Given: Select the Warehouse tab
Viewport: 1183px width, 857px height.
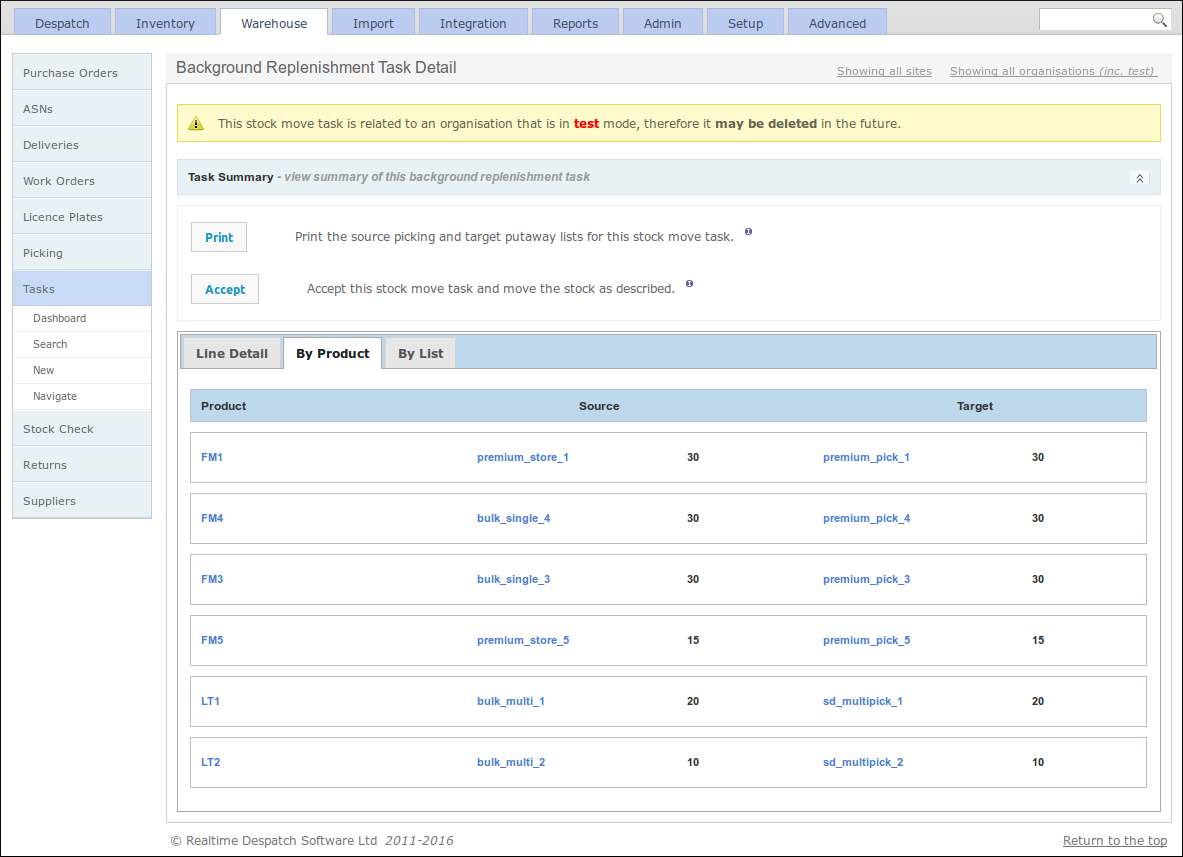Looking at the screenshot, I should pyautogui.click(x=274, y=23).
